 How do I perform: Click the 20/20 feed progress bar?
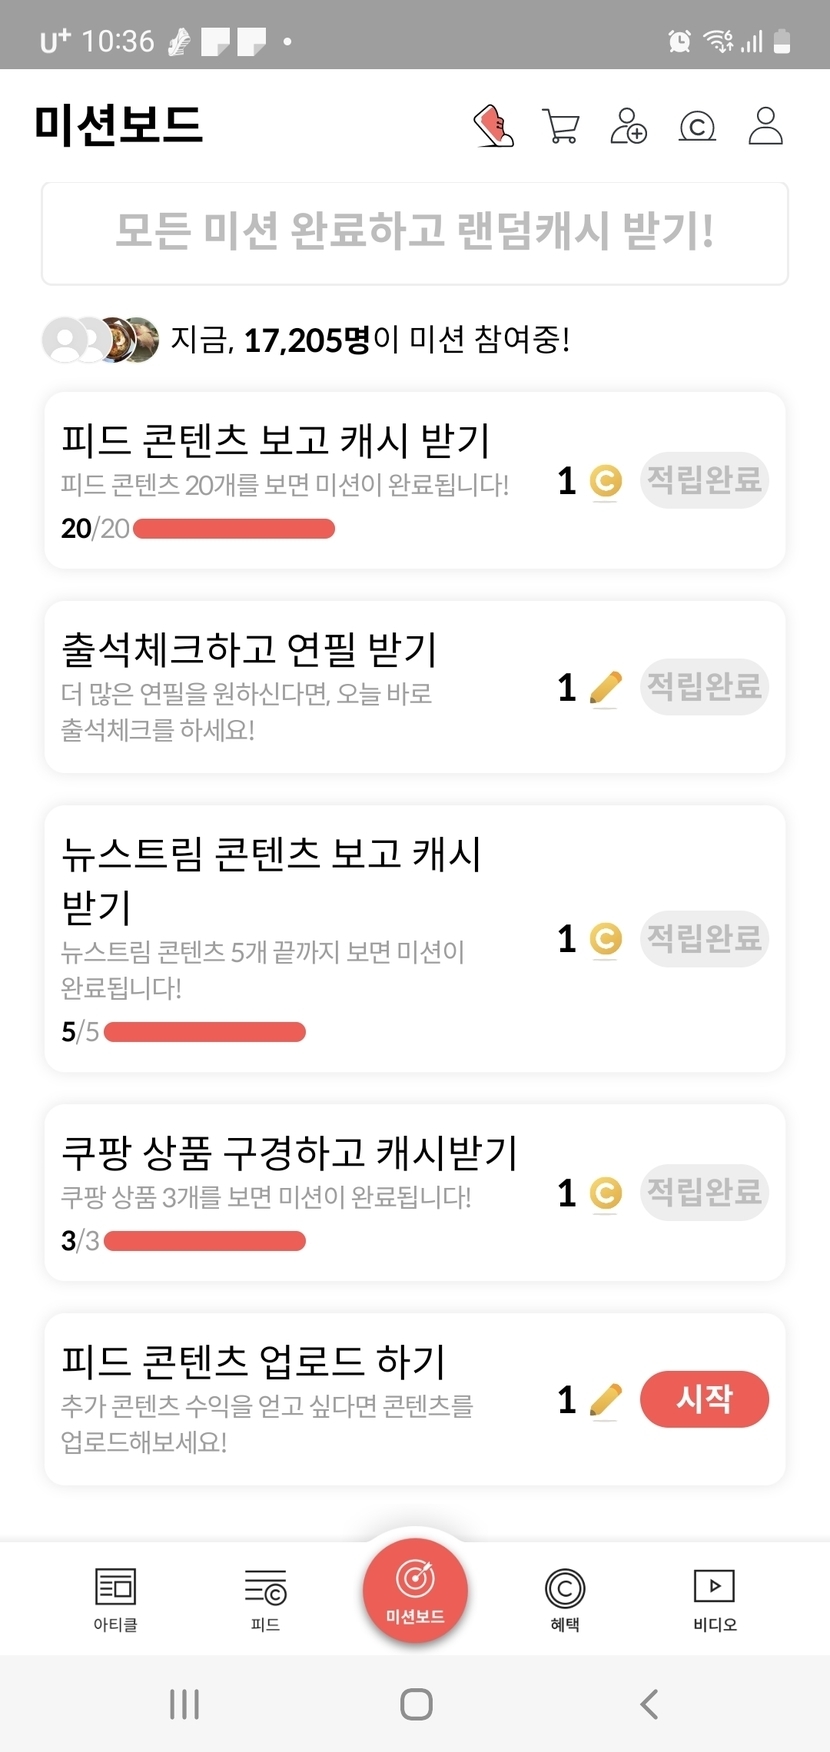coord(233,529)
